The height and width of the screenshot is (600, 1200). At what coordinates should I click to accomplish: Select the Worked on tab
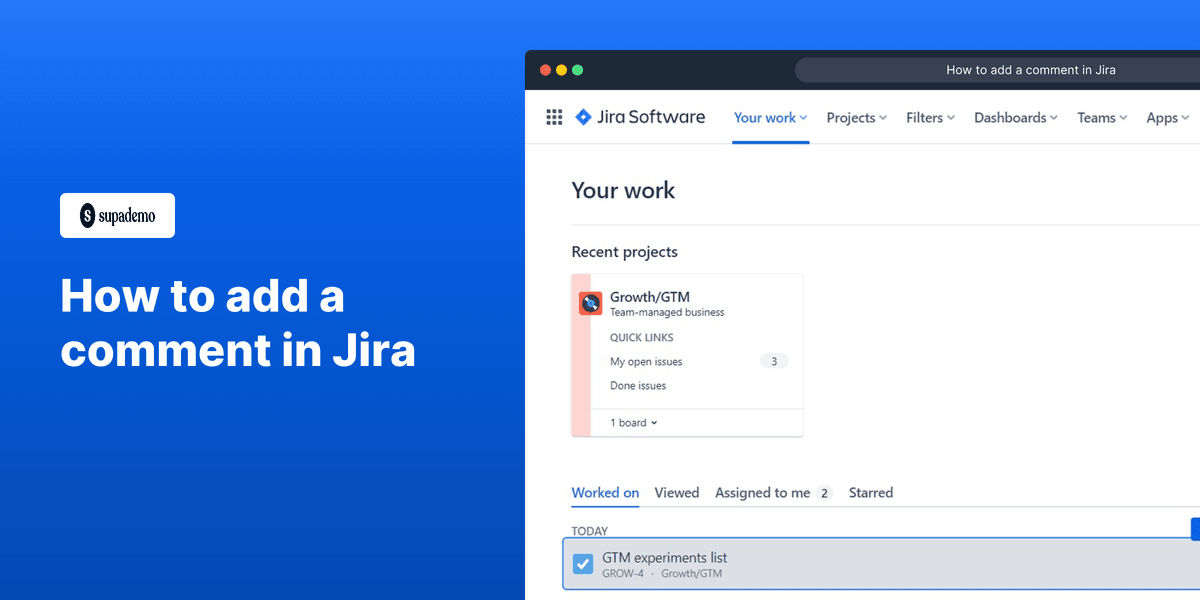(604, 492)
